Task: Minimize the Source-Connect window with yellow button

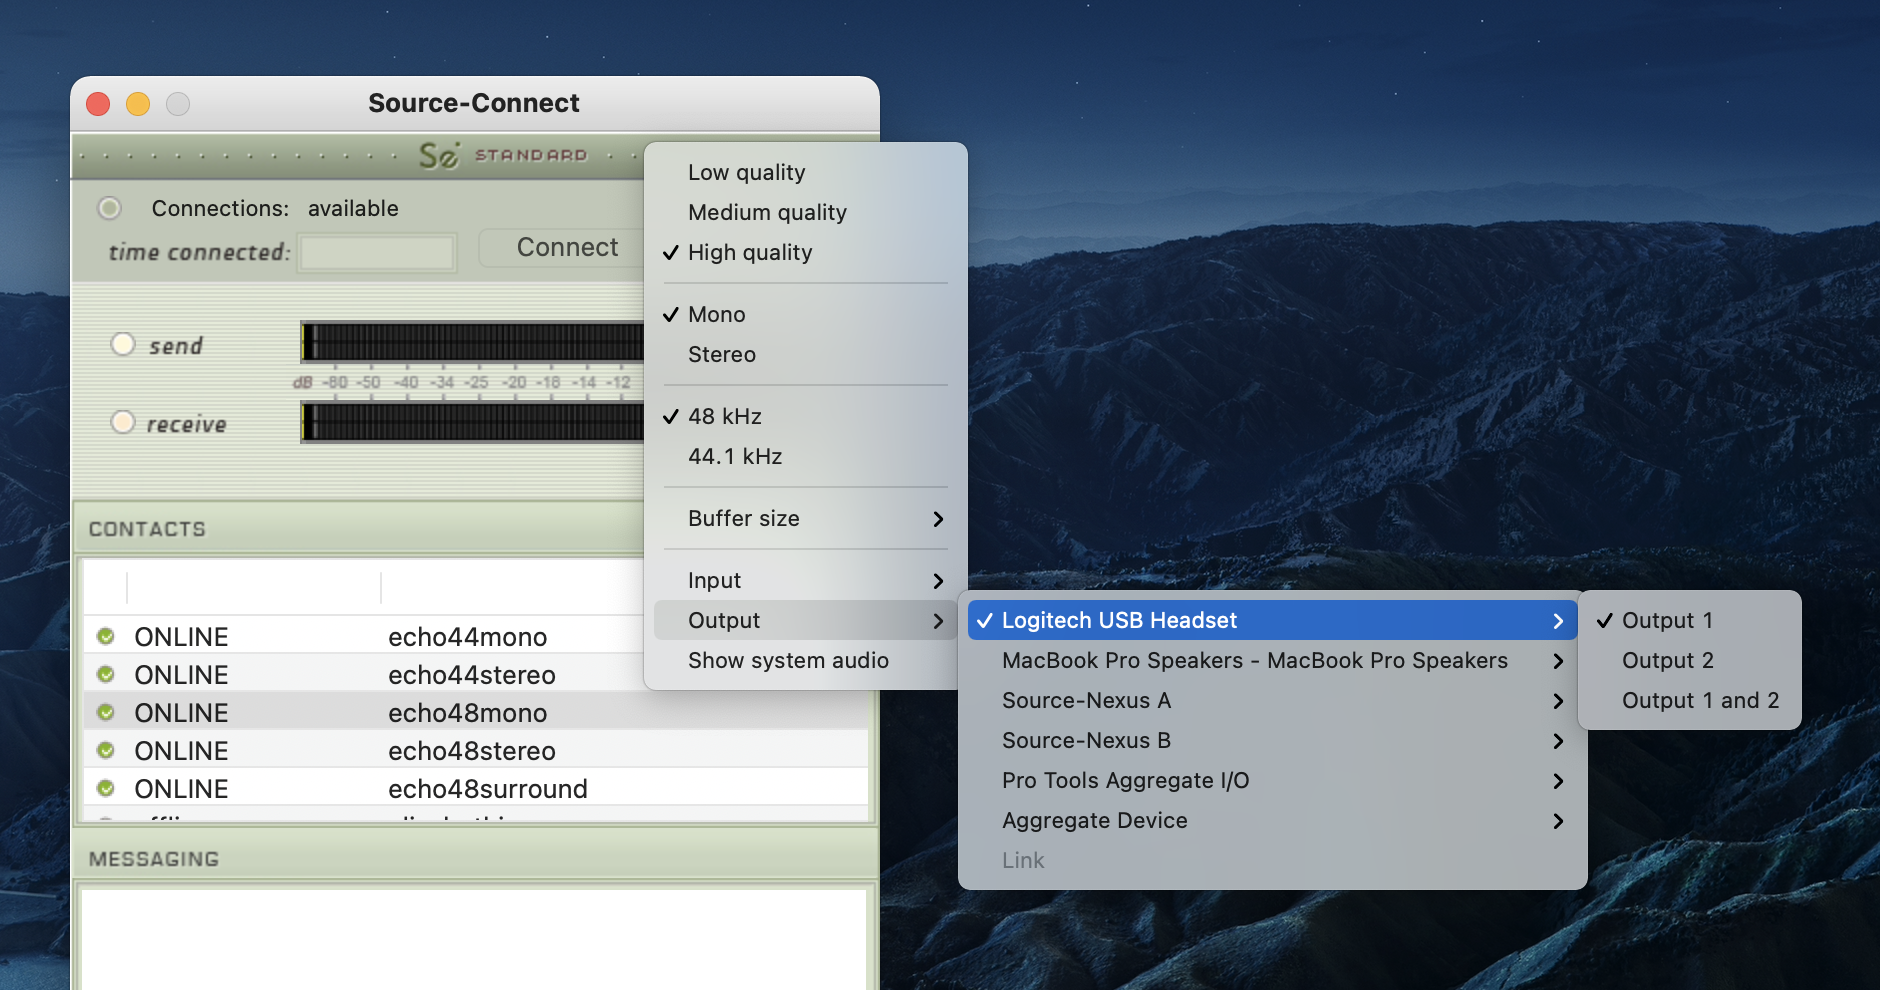Action: pos(138,104)
